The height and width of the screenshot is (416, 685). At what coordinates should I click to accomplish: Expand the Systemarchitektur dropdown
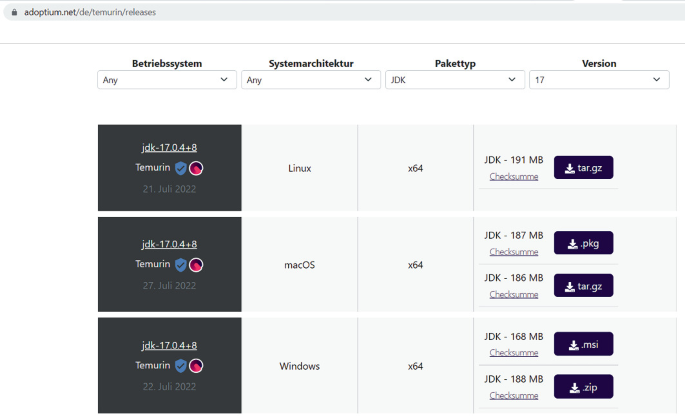point(310,80)
